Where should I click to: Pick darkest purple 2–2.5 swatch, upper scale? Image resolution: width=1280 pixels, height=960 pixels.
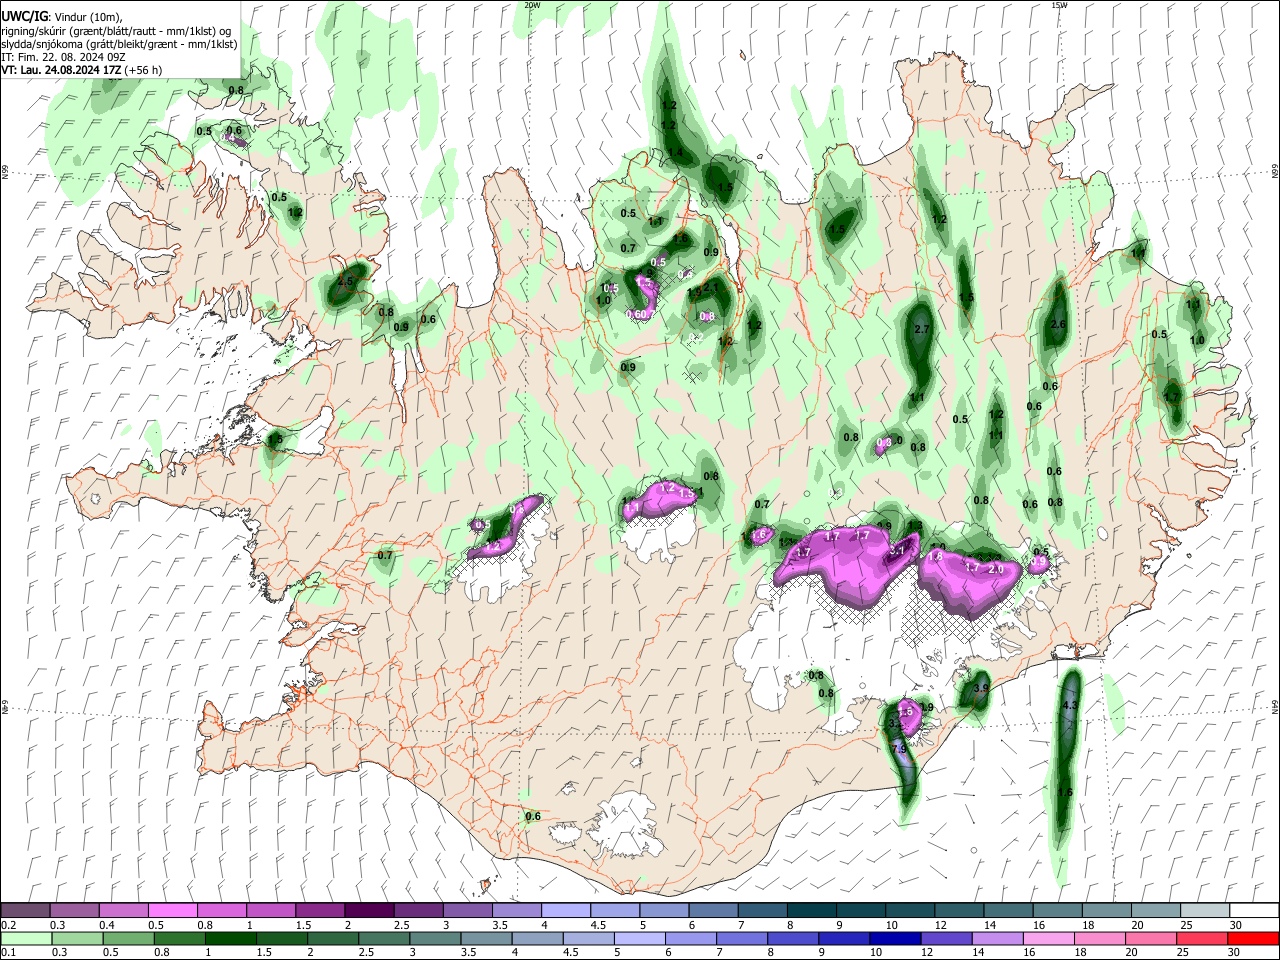coord(369,910)
